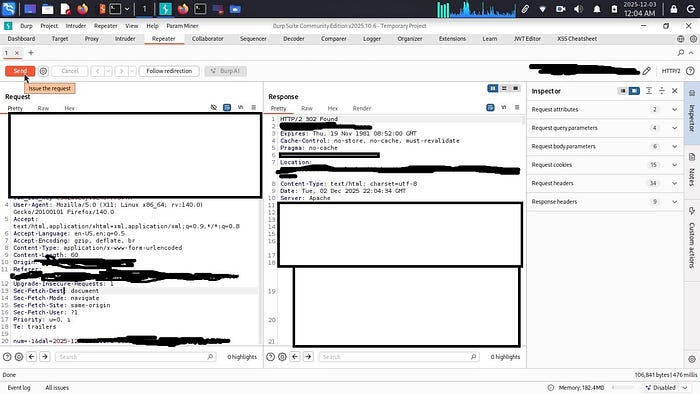This screenshot has height=394, width=700.
Task: Click the HTTP/2 protocol label
Action: (x=671, y=71)
